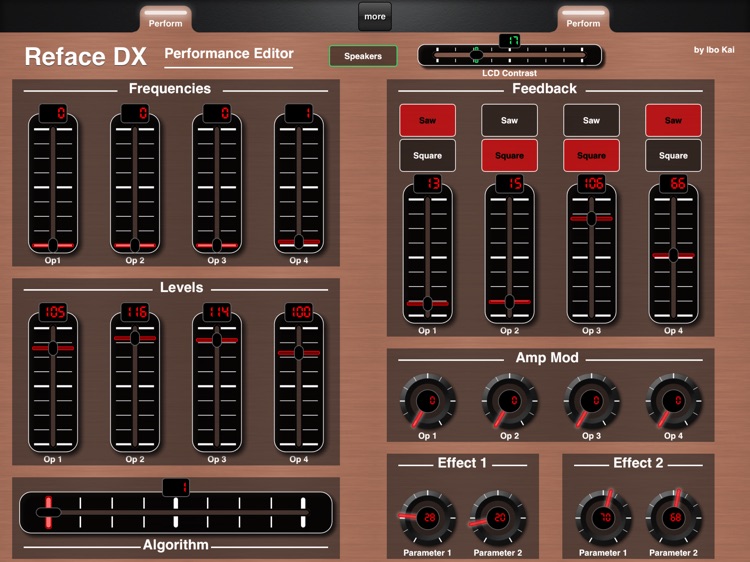Click the Amp Mod Op 2 knob
Image resolution: width=750 pixels, height=562 pixels.
[509, 401]
